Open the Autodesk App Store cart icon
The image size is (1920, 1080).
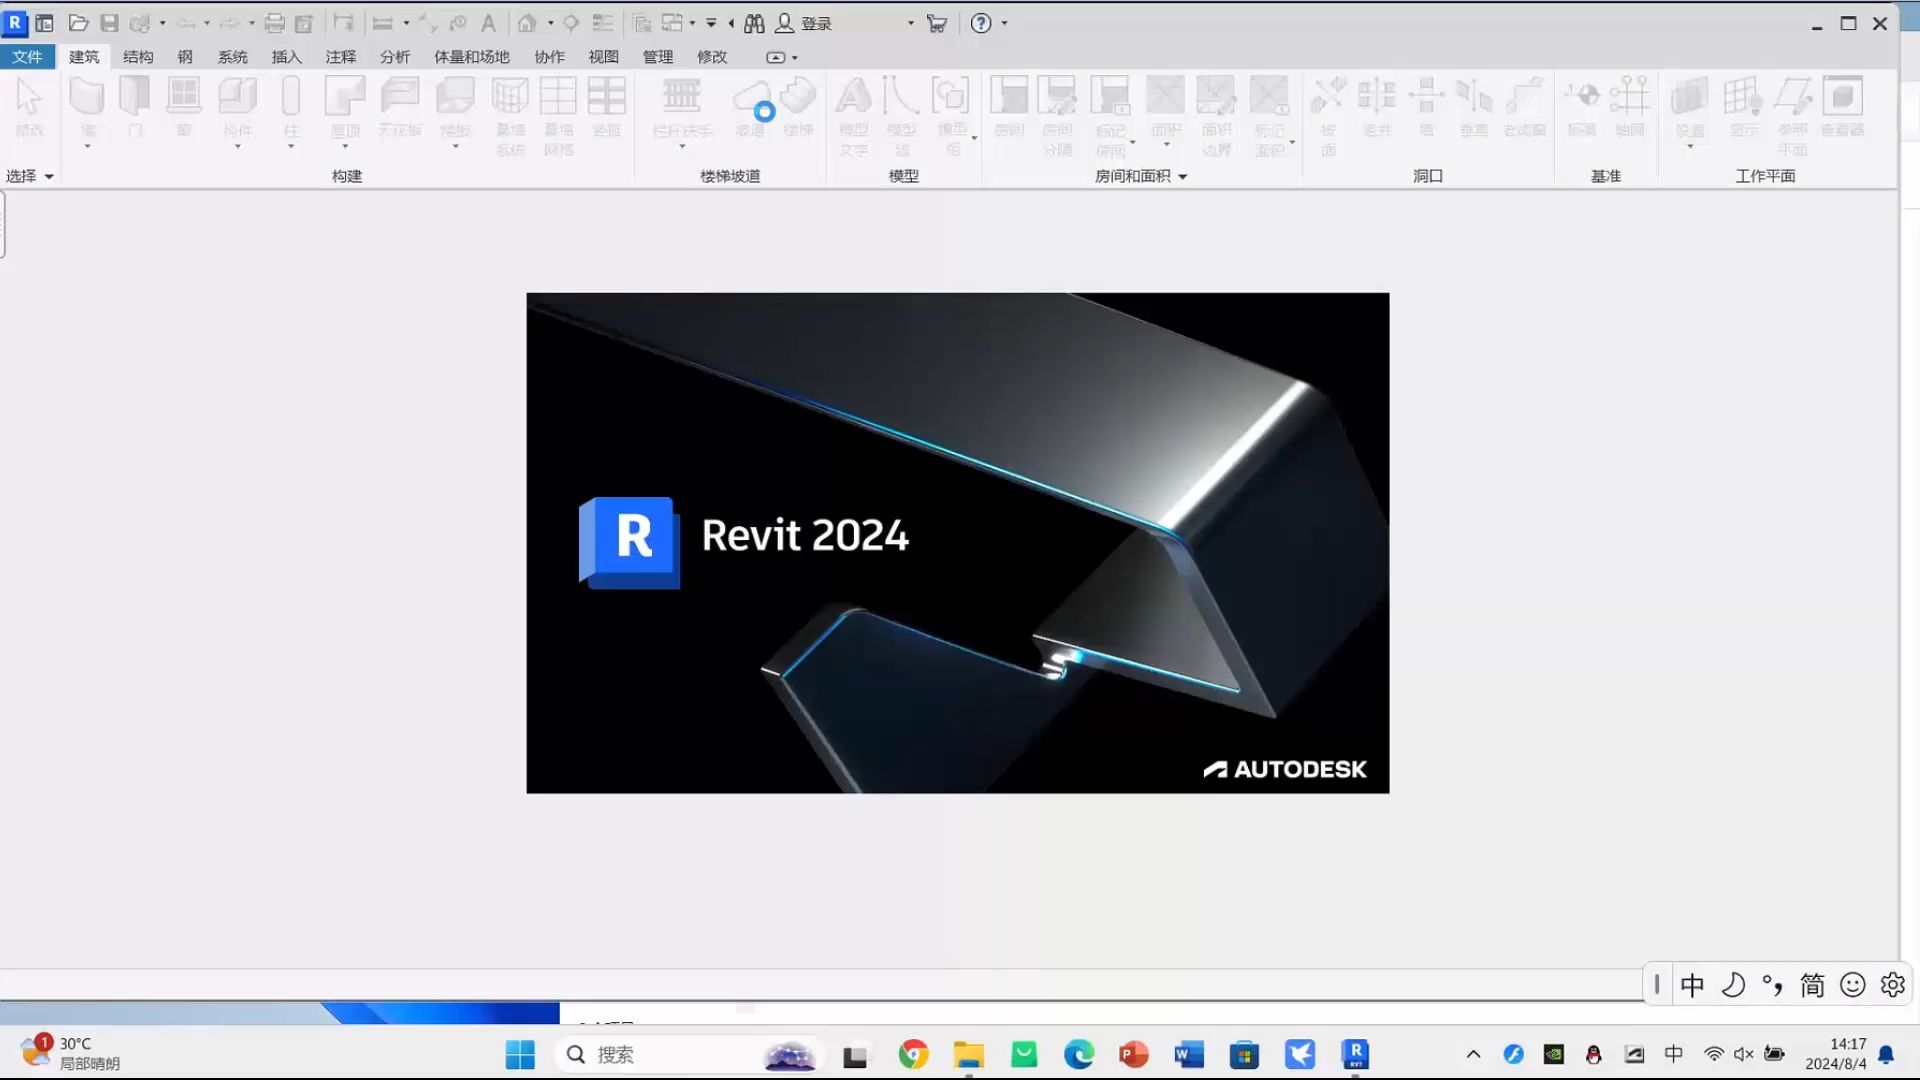[937, 23]
